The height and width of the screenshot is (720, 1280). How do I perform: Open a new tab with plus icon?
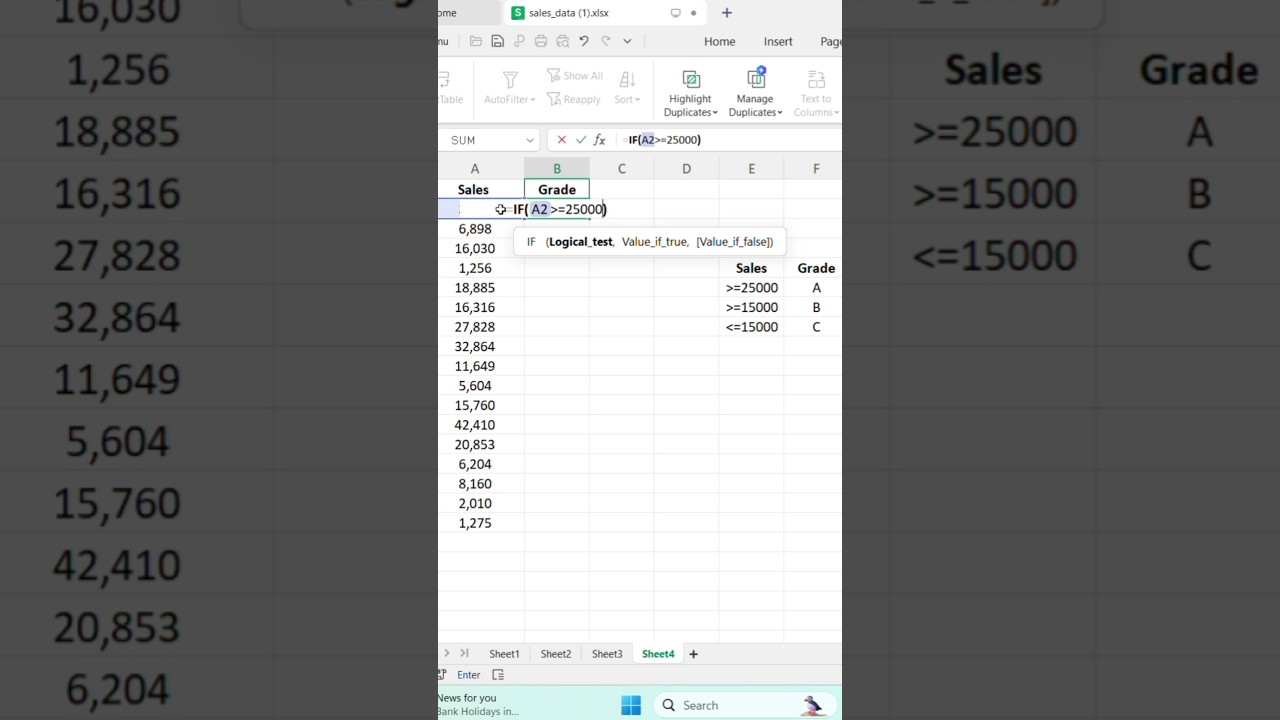coord(727,13)
